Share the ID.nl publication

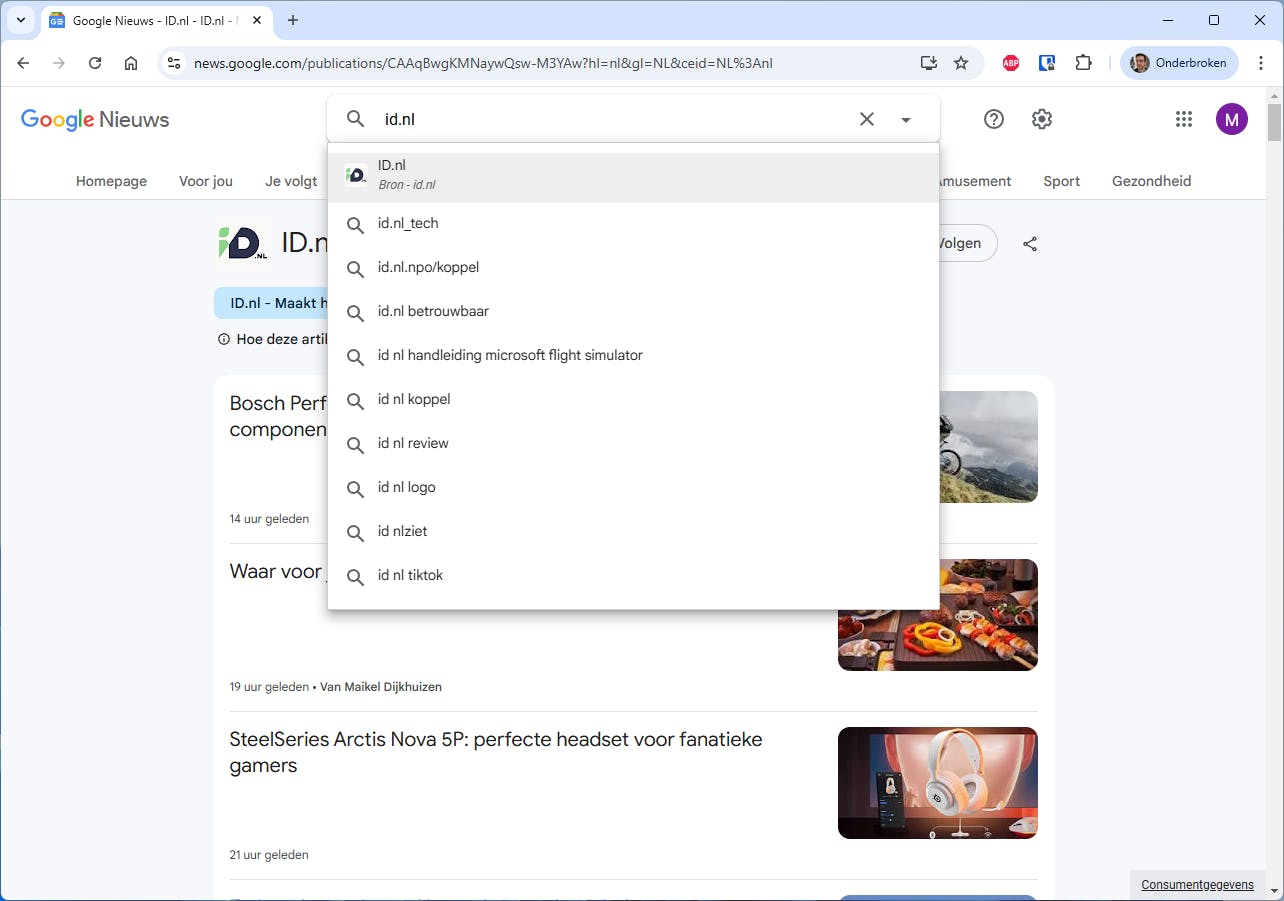click(1030, 243)
